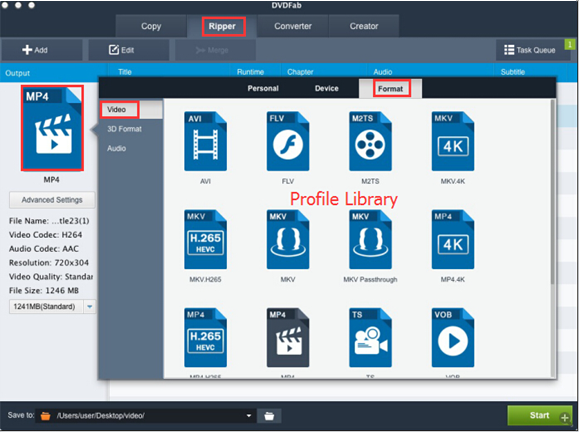
Task: Open the Personal profile tab
Action: click(263, 89)
